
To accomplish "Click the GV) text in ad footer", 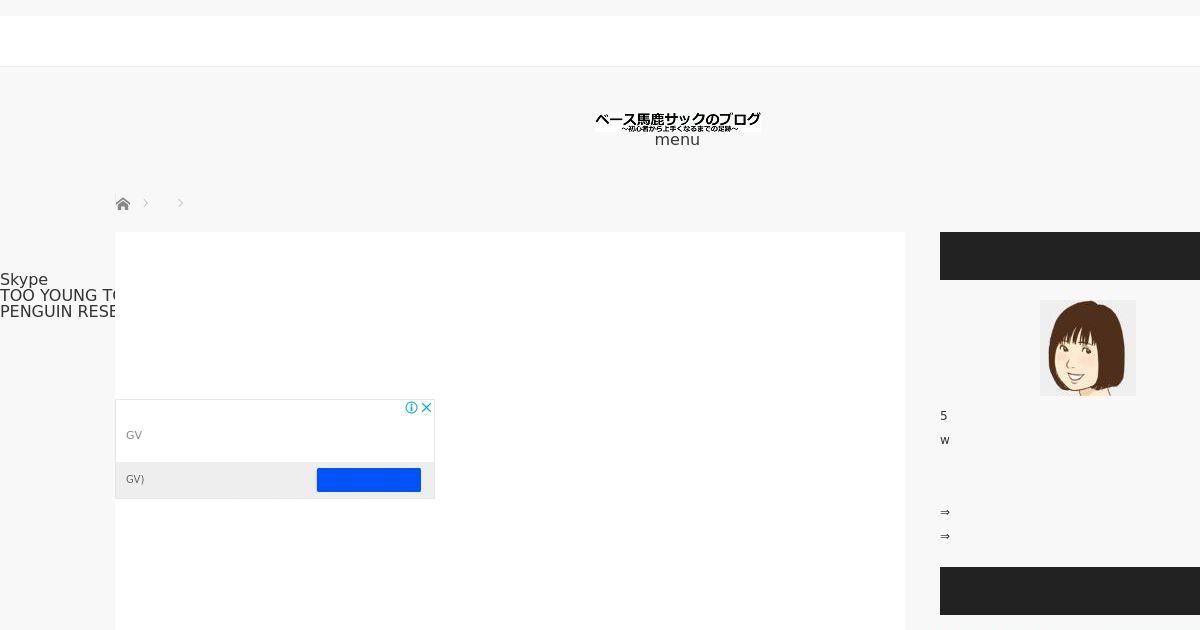I will click(x=135, y=479).
